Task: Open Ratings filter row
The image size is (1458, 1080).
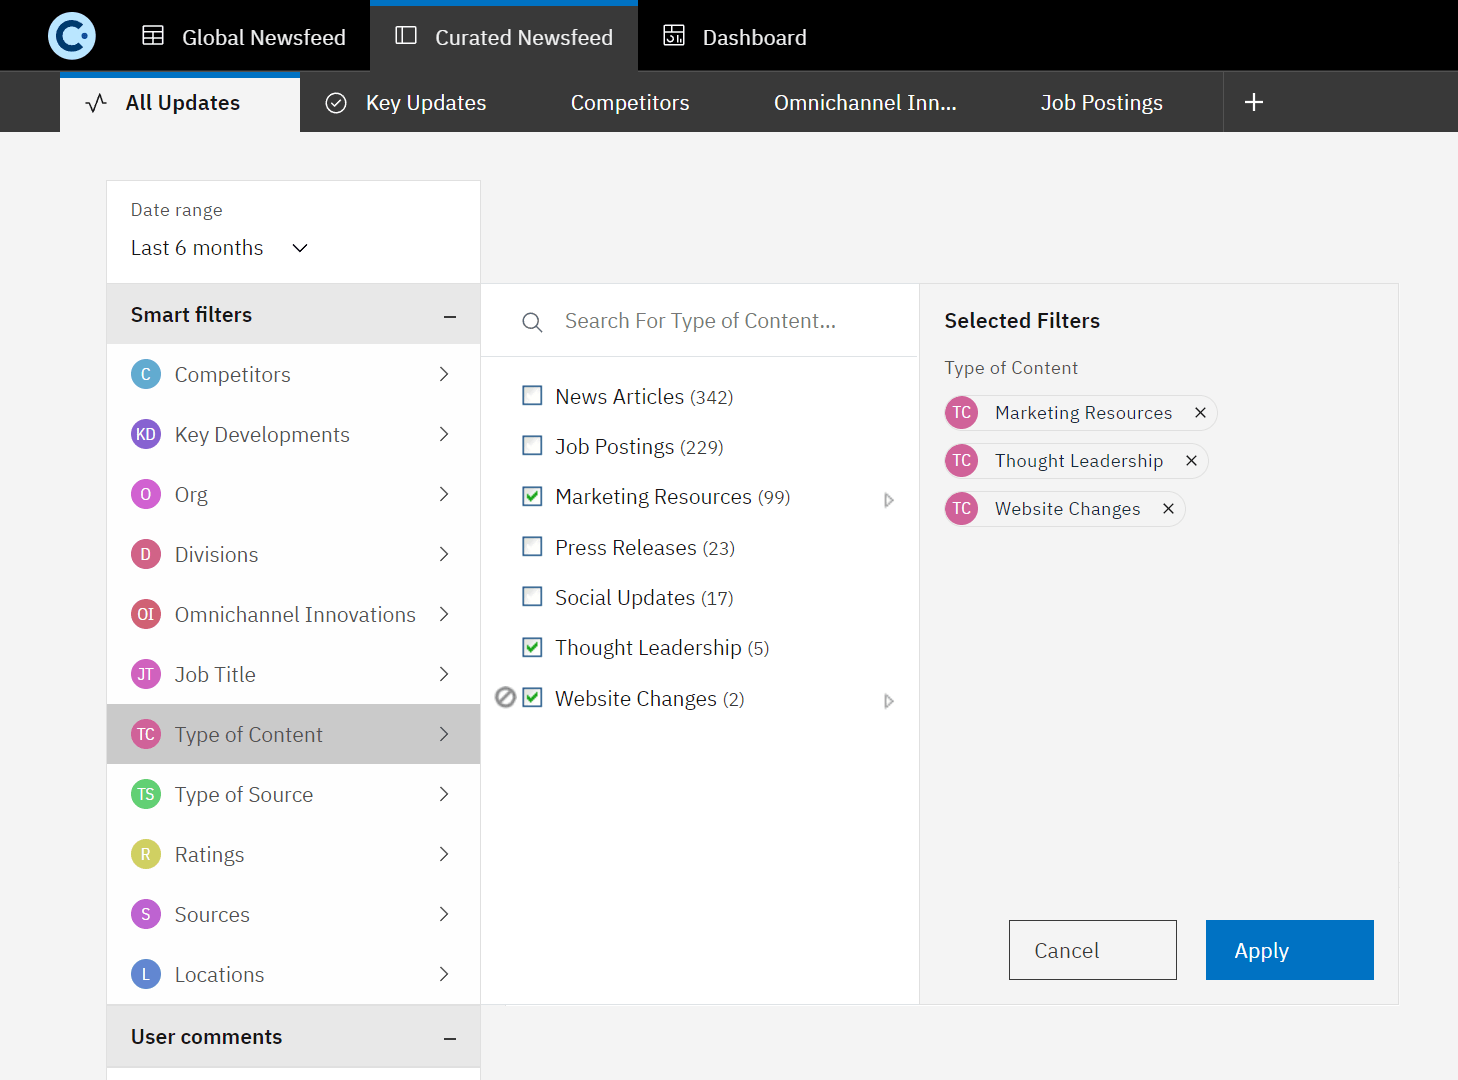Action: click(293, 854)
